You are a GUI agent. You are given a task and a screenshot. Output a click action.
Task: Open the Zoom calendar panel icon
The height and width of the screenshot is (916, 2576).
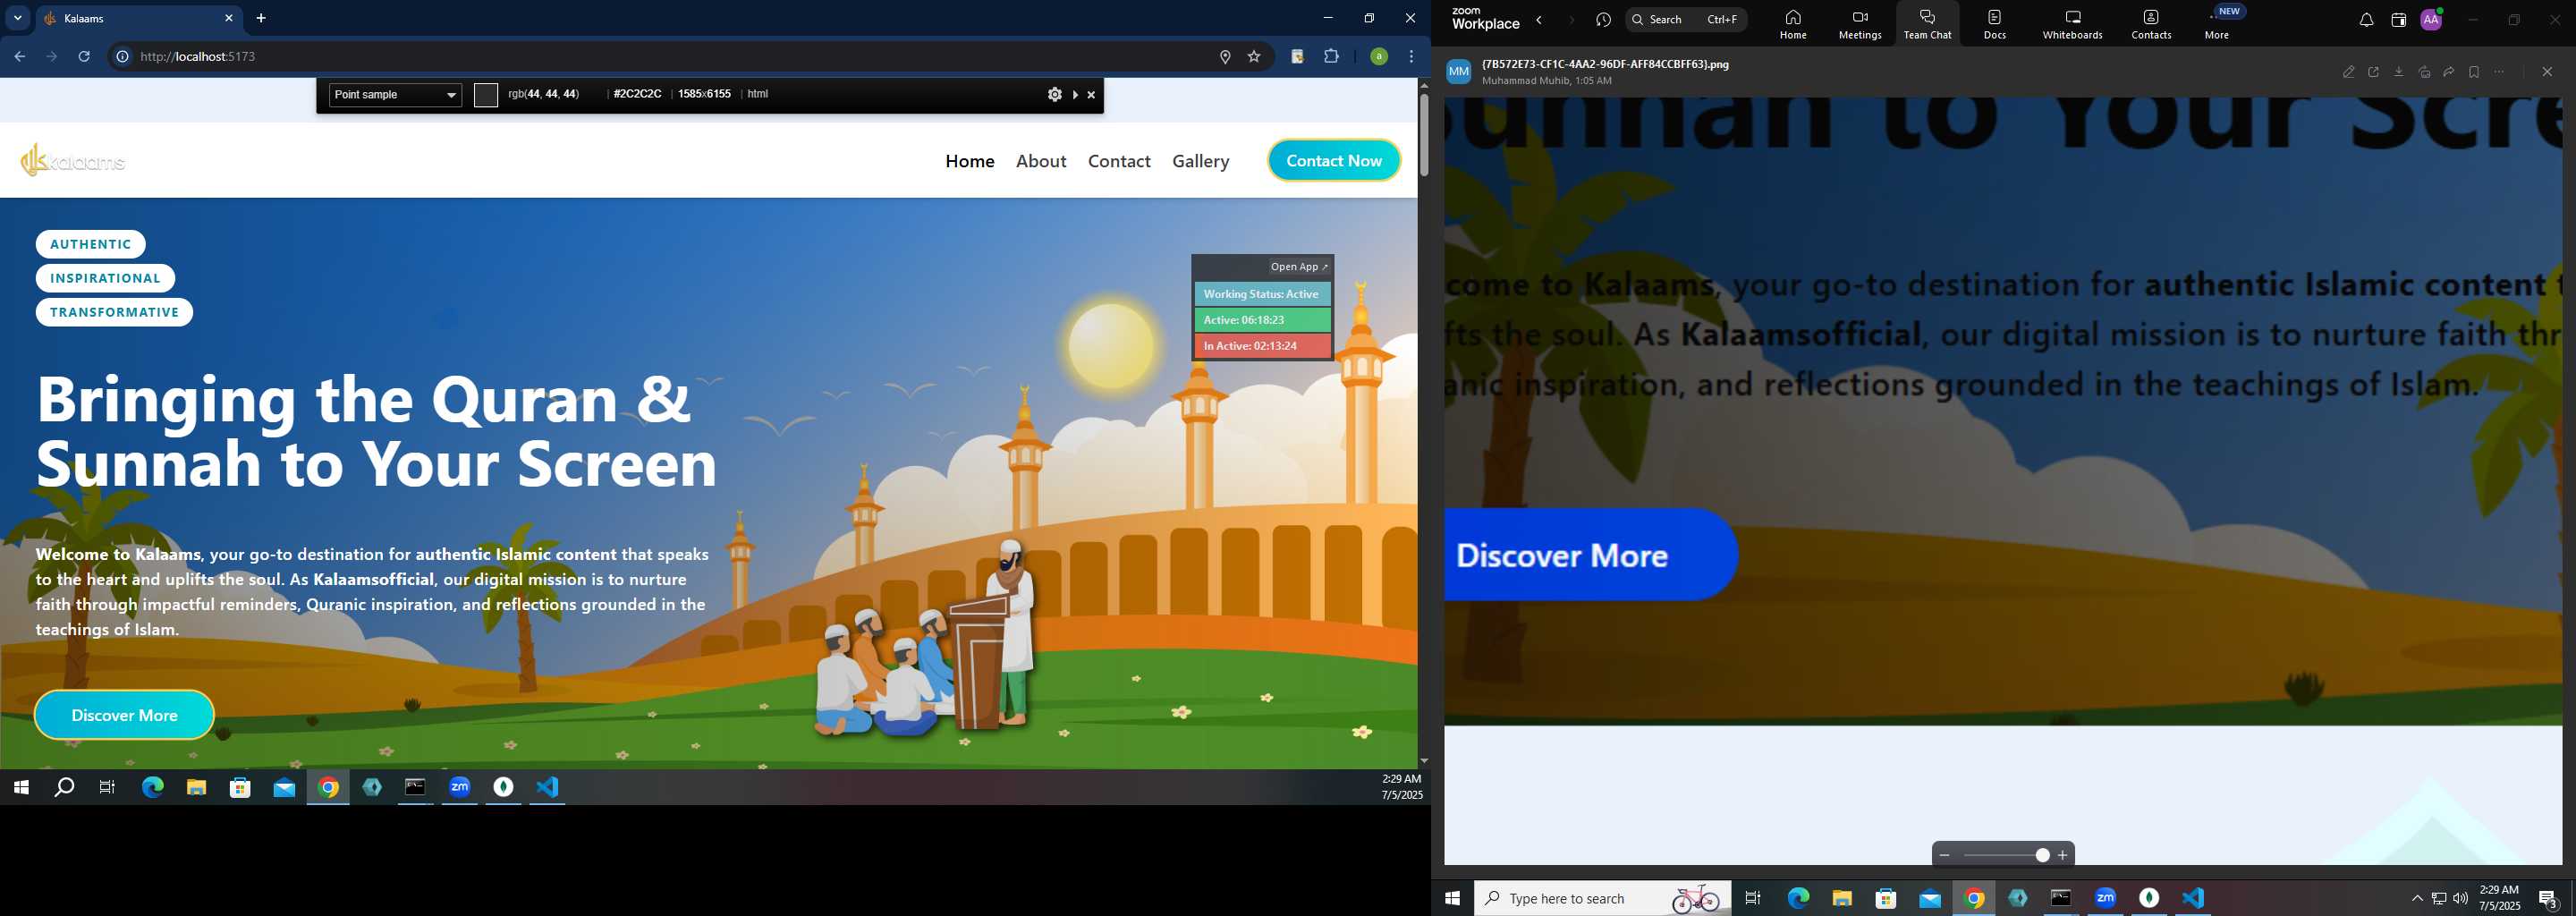coord(2398,20)
